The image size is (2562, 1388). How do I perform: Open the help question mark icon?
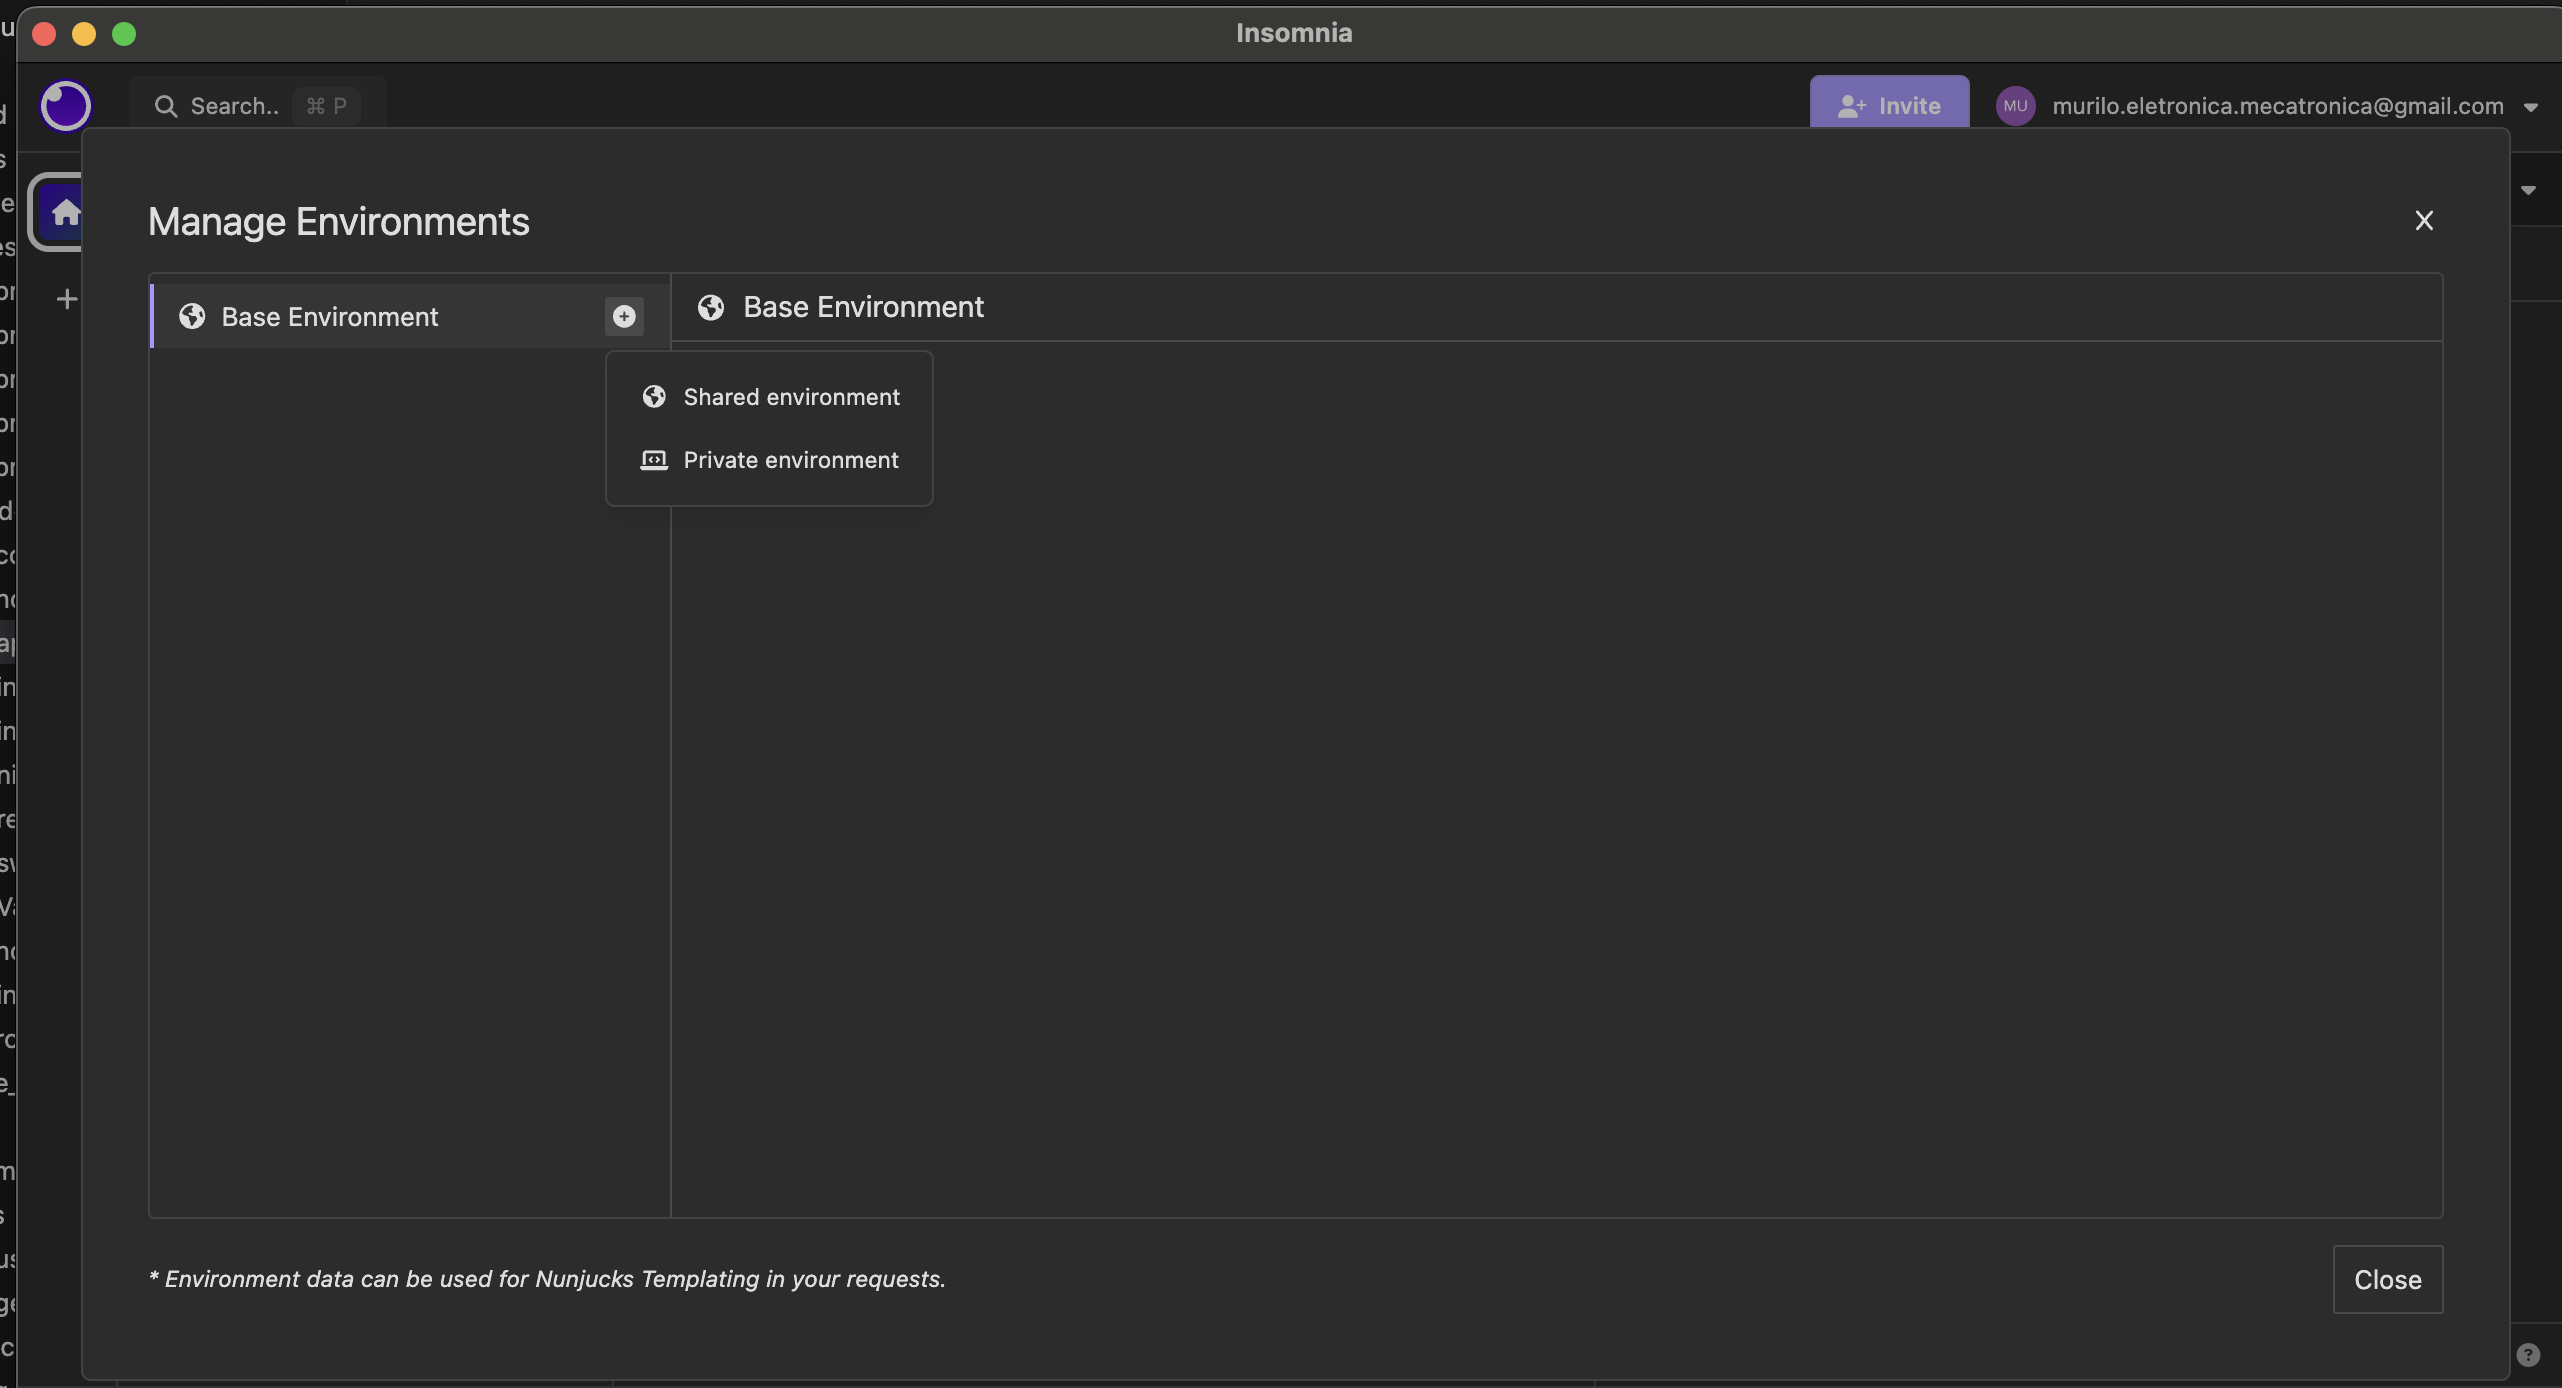coord(2528,1355)
